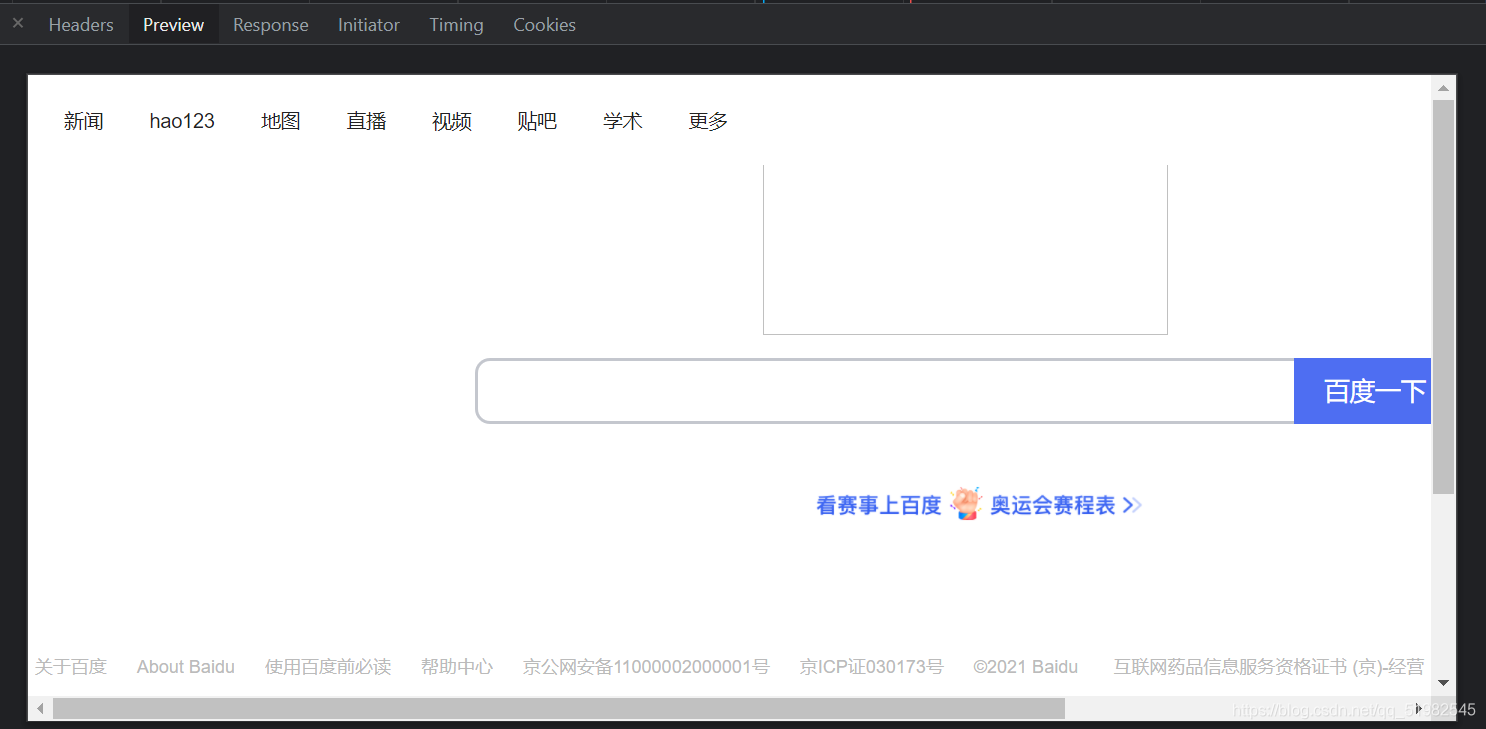
Task: Open the 新闻 link
Action: pyautogui.click(x=84, y=121)
